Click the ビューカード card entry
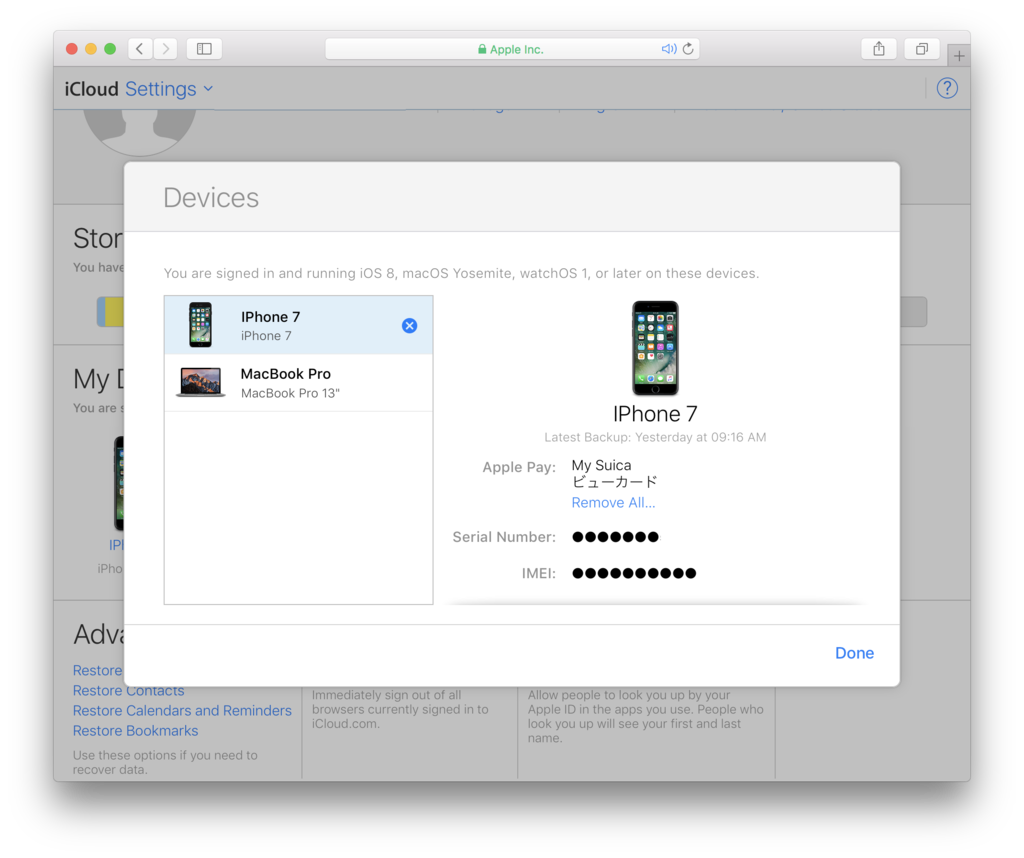 click(x=615, y=483)
